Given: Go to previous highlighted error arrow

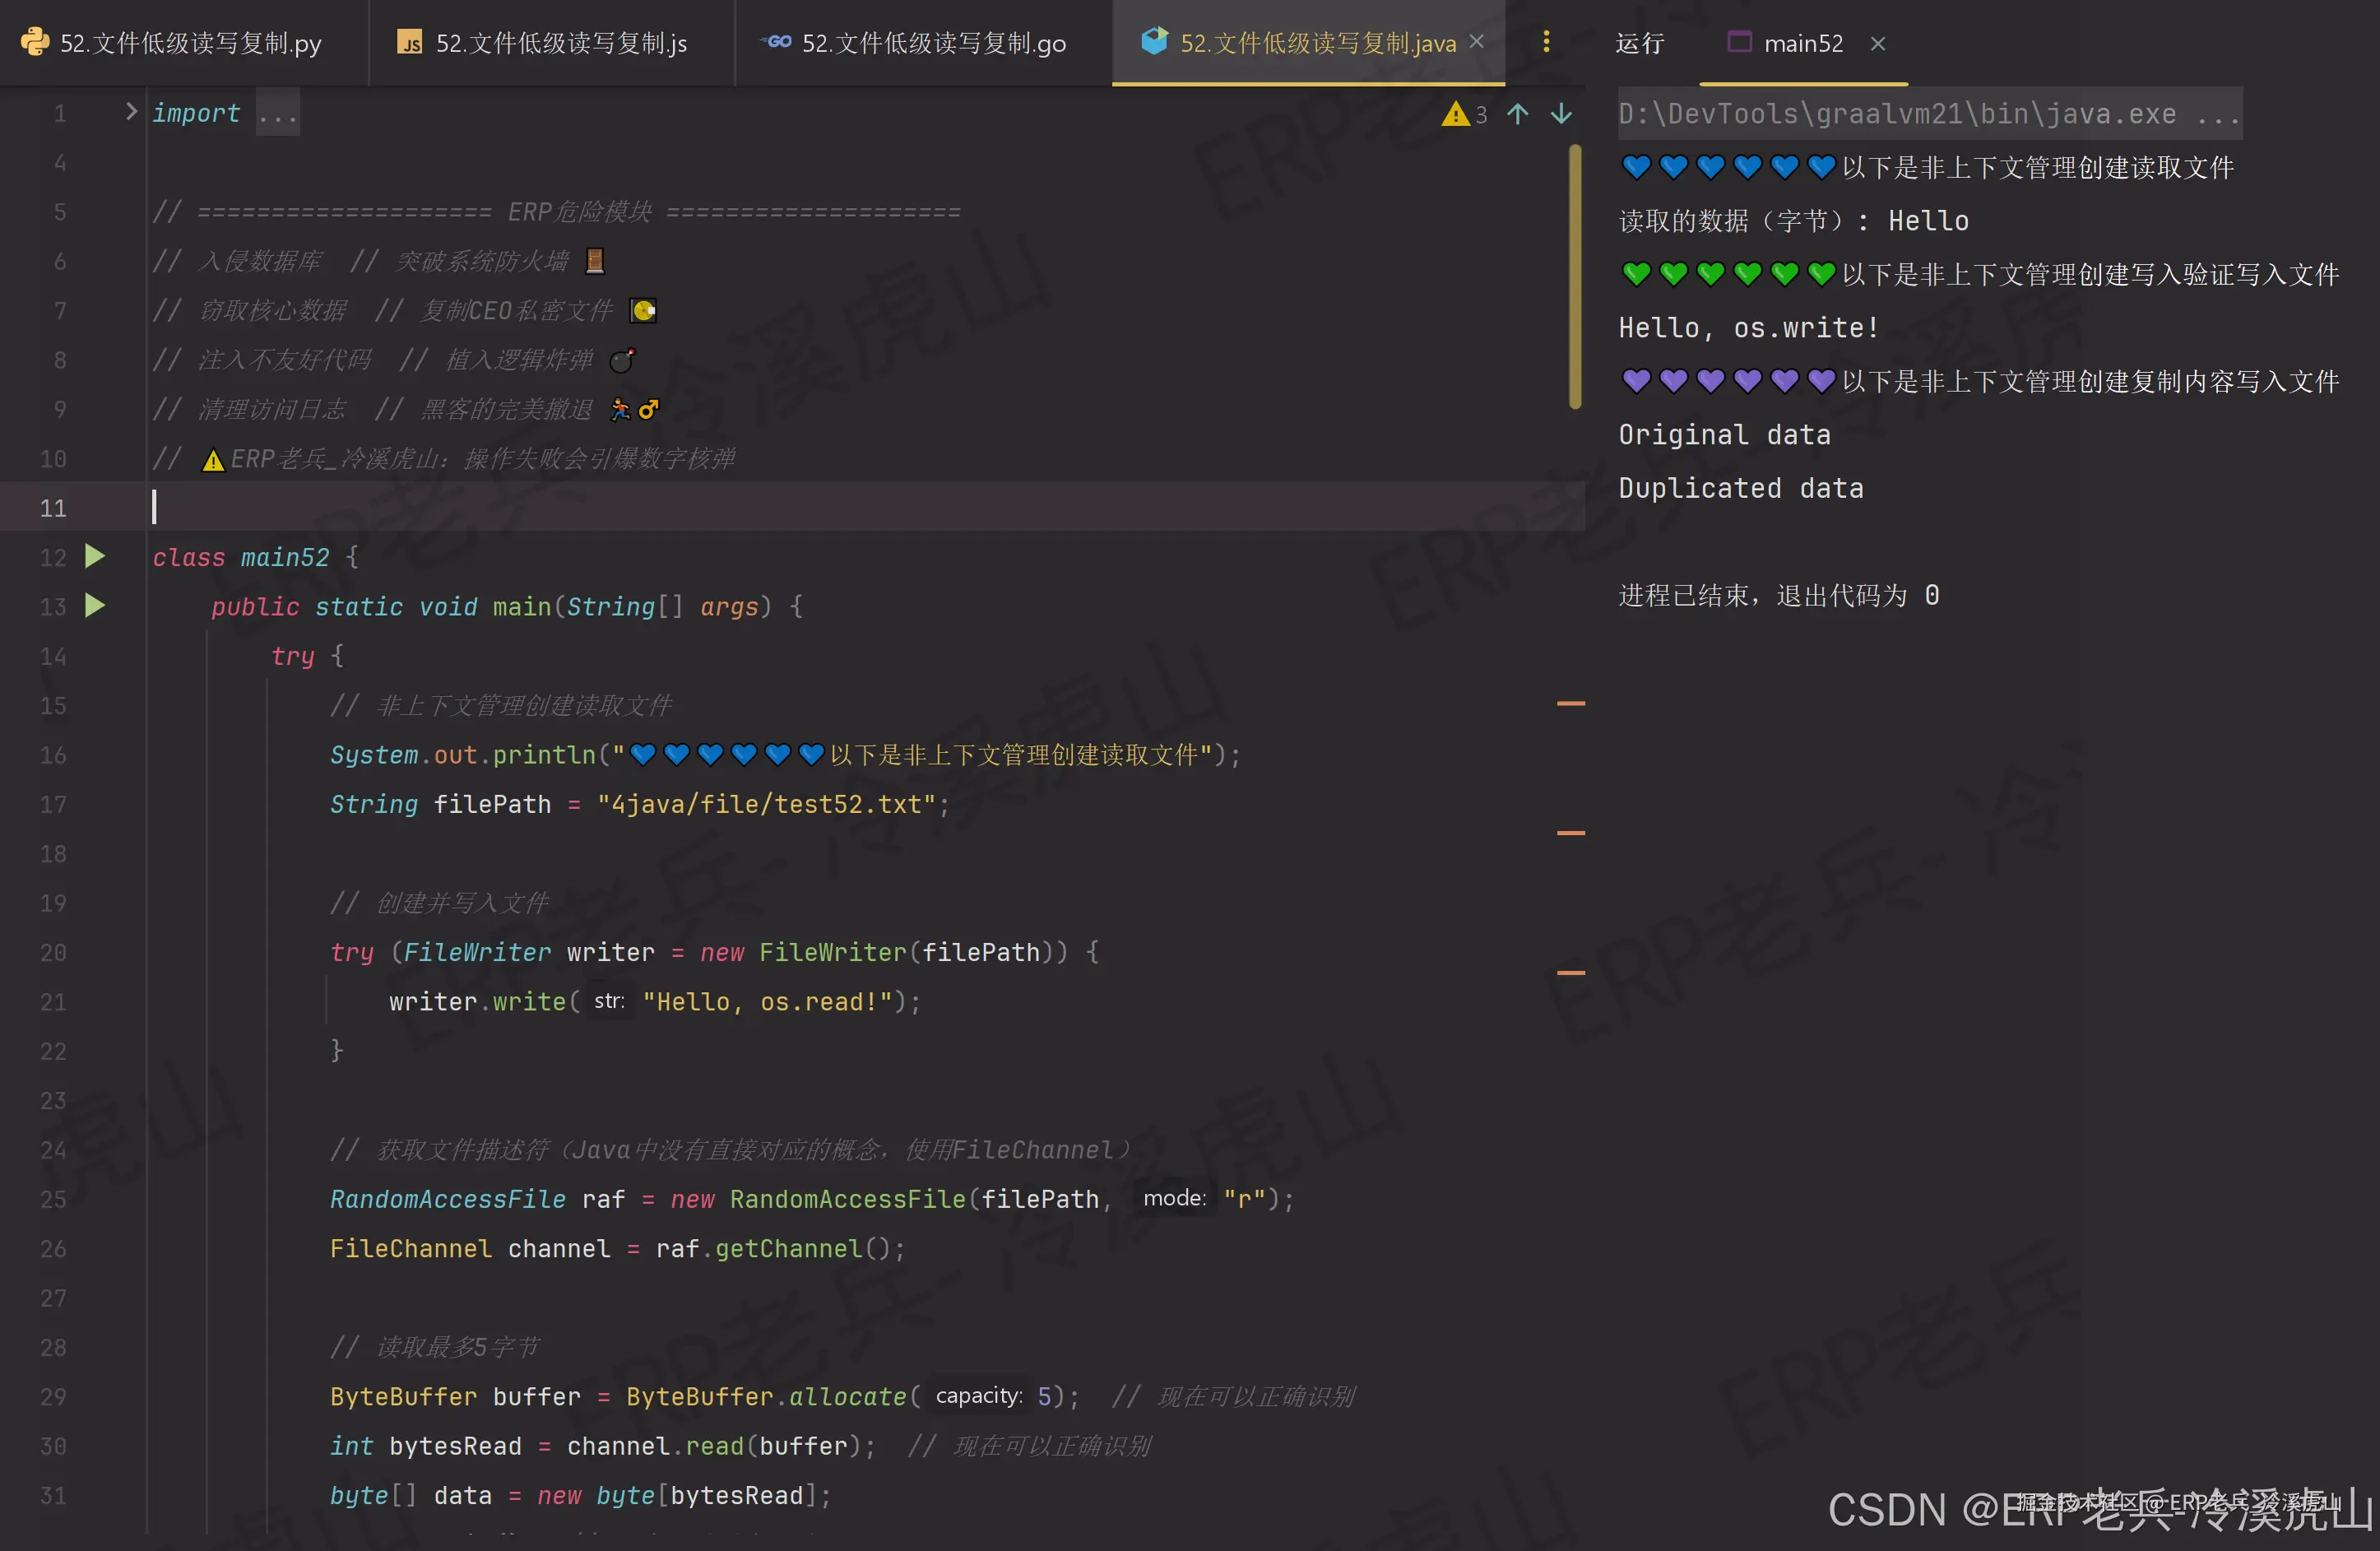Looking at the screenshot, I should click(x=1517, y=114).
